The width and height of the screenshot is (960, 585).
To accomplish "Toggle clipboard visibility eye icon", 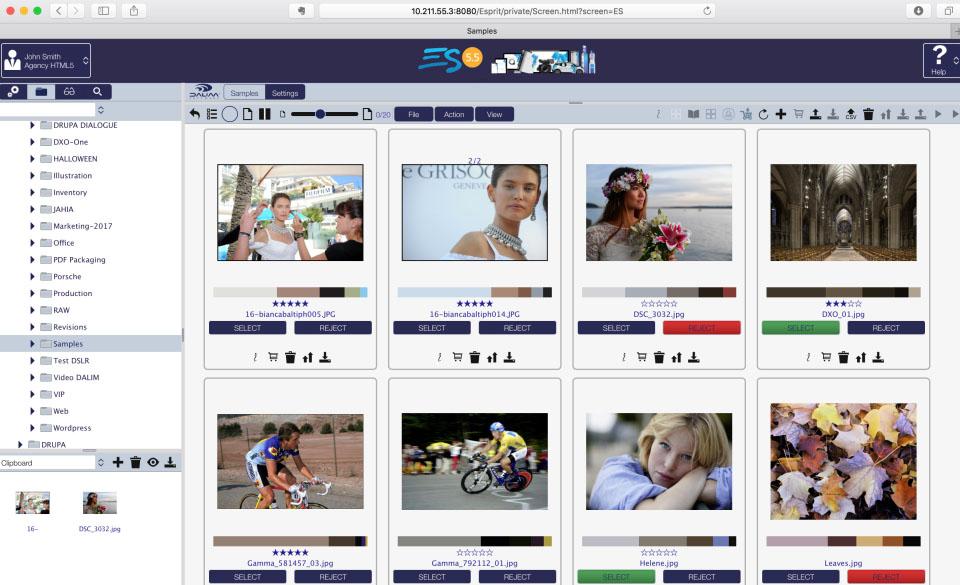I will [x=153, y=463].
